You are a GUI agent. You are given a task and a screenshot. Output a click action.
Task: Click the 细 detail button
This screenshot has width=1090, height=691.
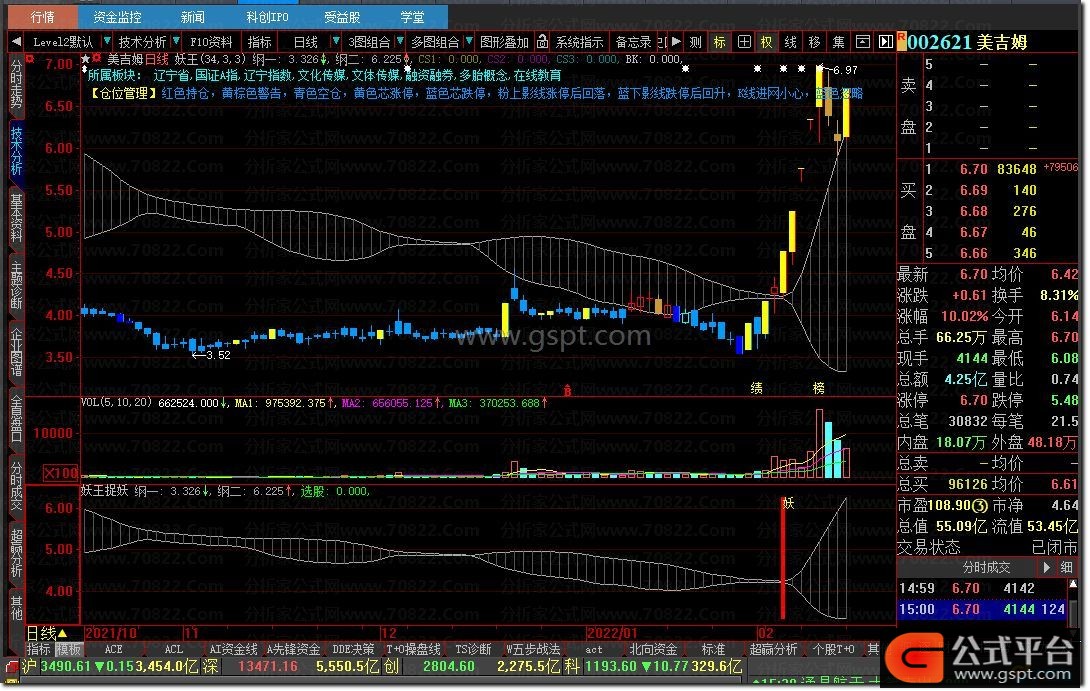pos(1066,568)
